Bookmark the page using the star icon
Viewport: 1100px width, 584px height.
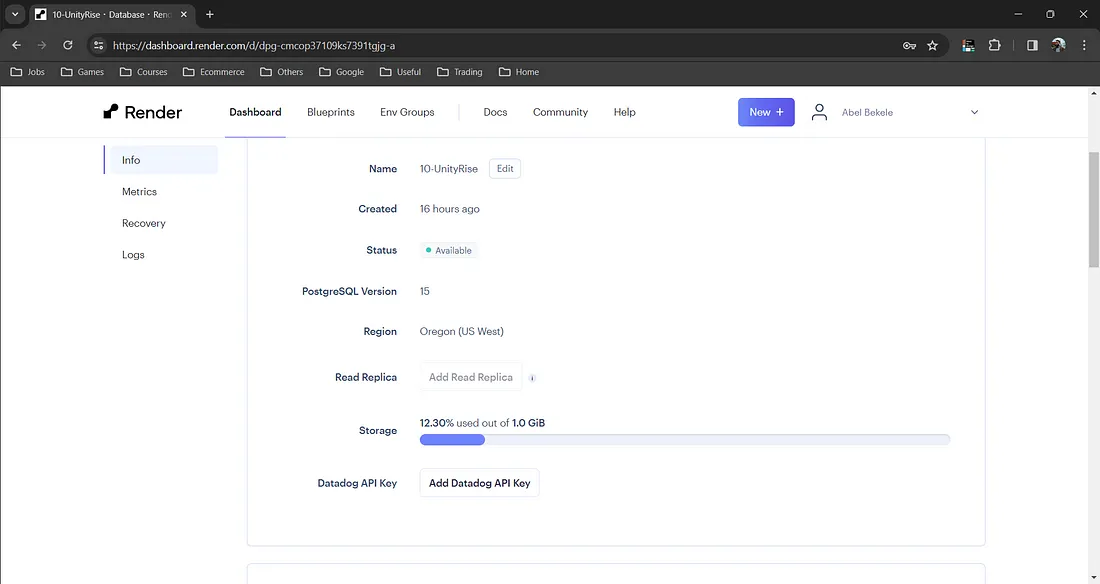(932, 45)
